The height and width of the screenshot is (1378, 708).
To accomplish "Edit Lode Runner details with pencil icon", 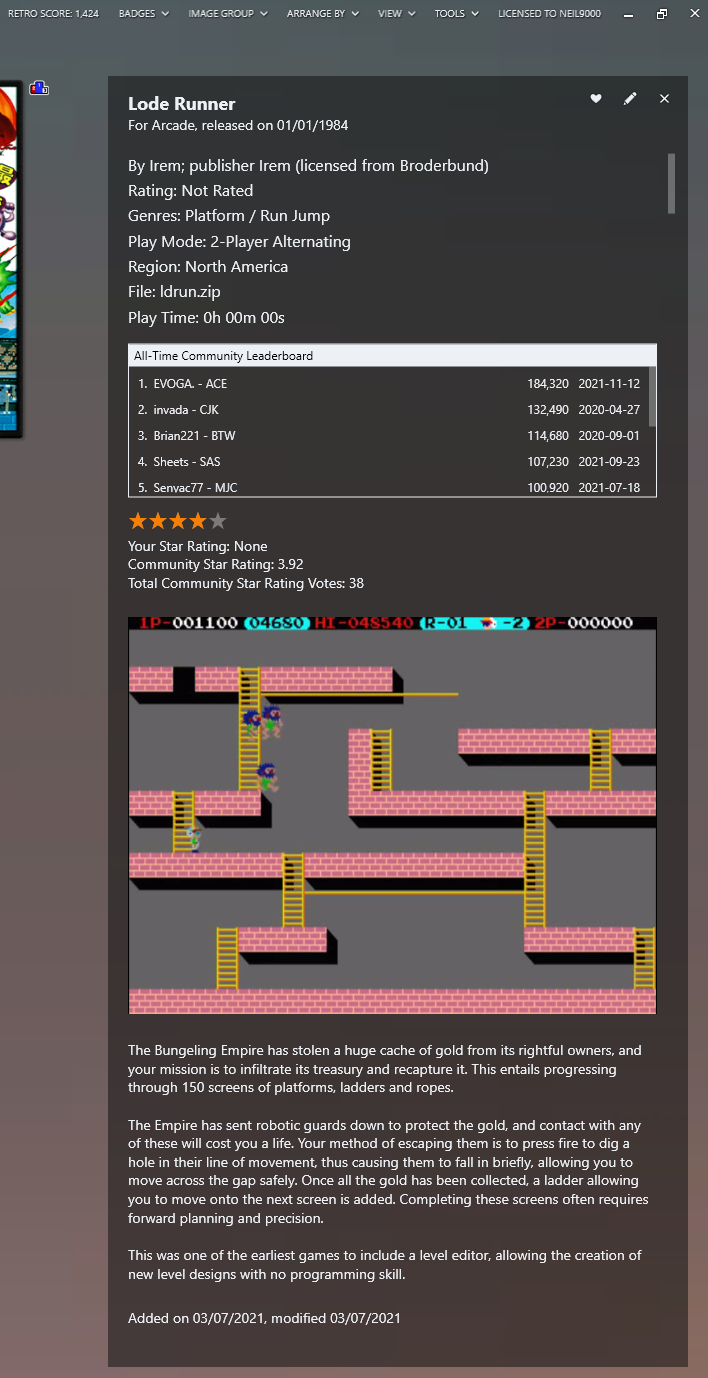I will pos(630,98).
